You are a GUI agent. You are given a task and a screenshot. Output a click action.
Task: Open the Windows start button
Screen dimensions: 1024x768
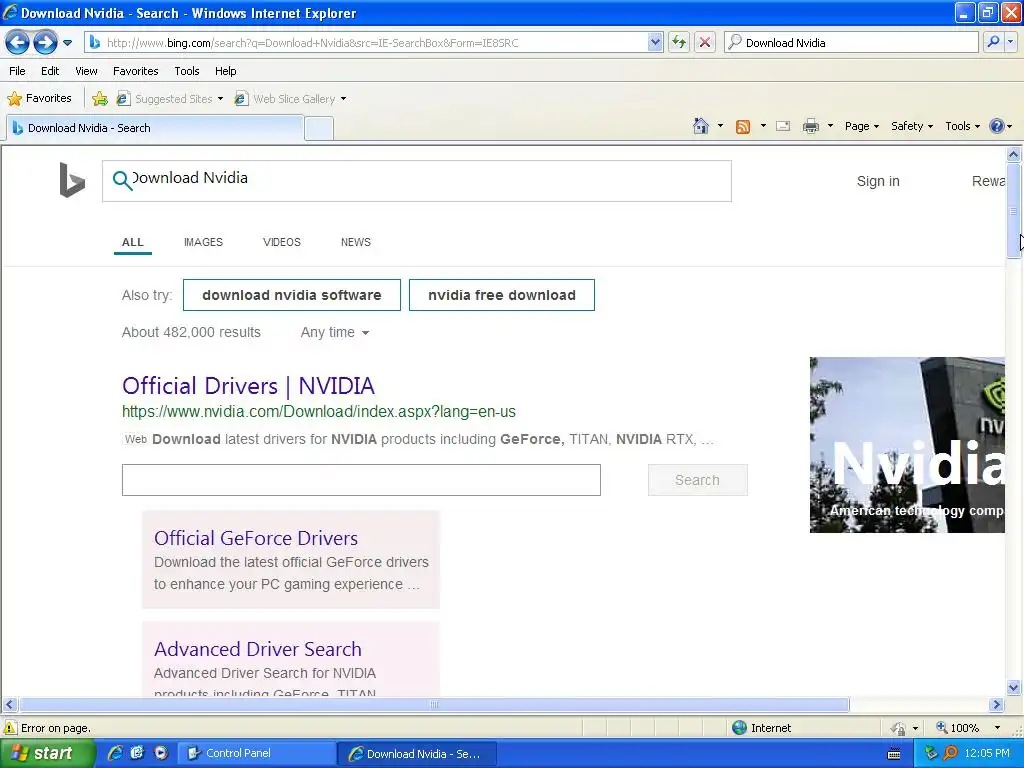coord(48,754)
